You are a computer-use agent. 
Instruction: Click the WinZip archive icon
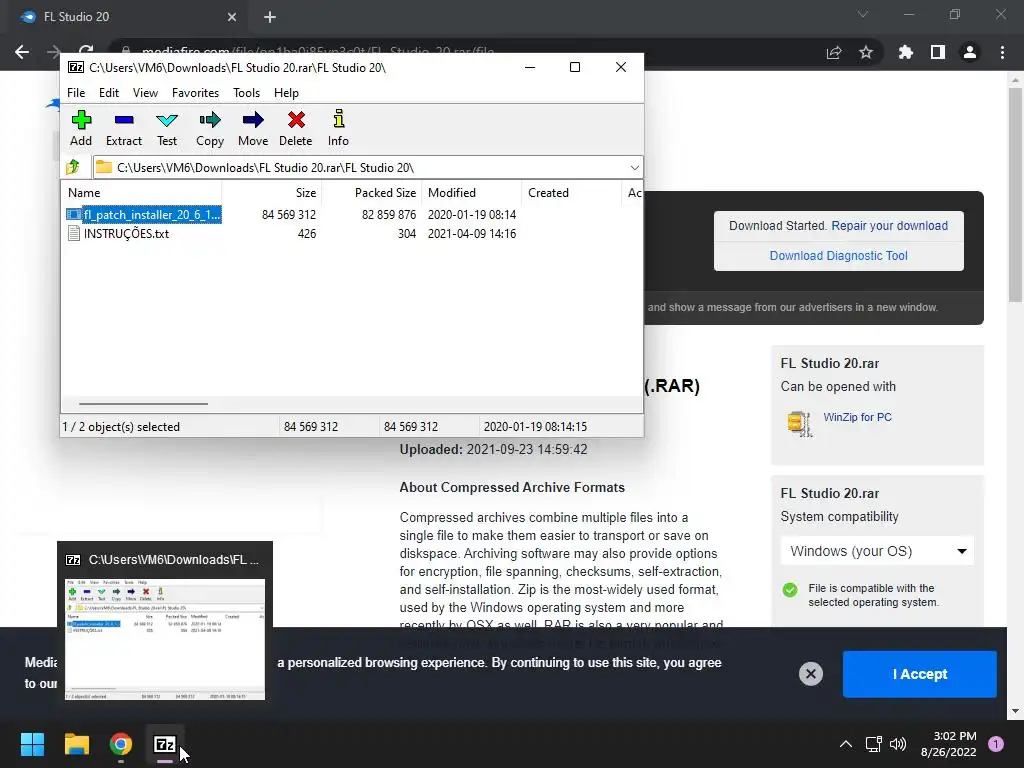799,424
